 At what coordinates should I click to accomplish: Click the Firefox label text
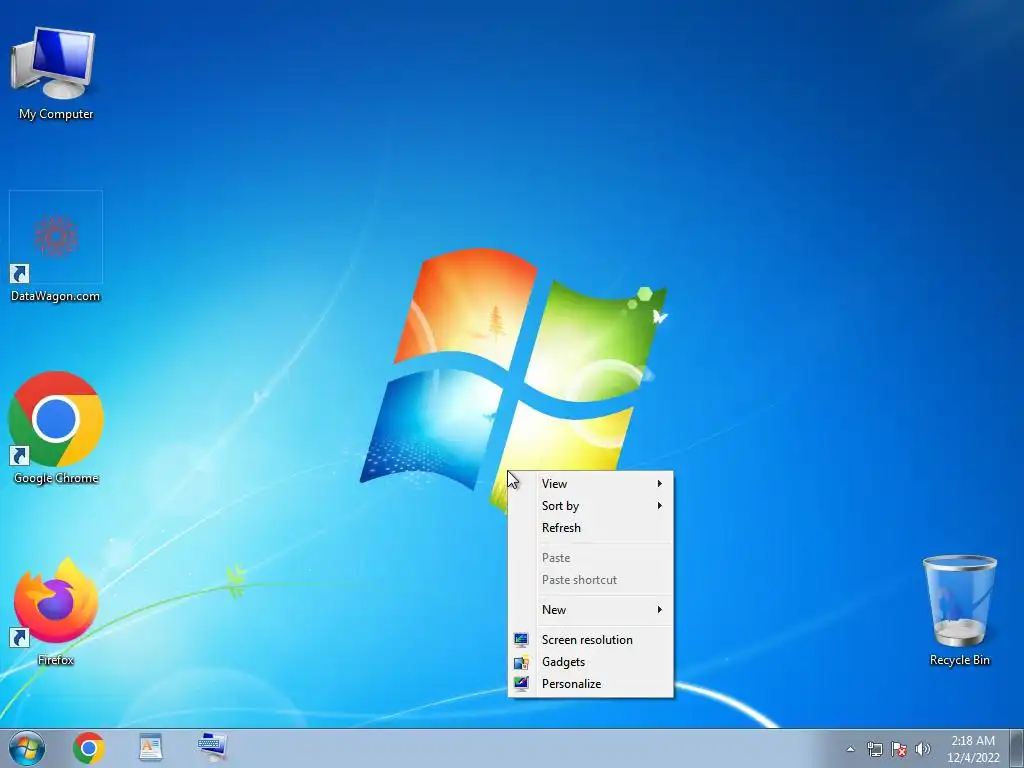point(56,660)
